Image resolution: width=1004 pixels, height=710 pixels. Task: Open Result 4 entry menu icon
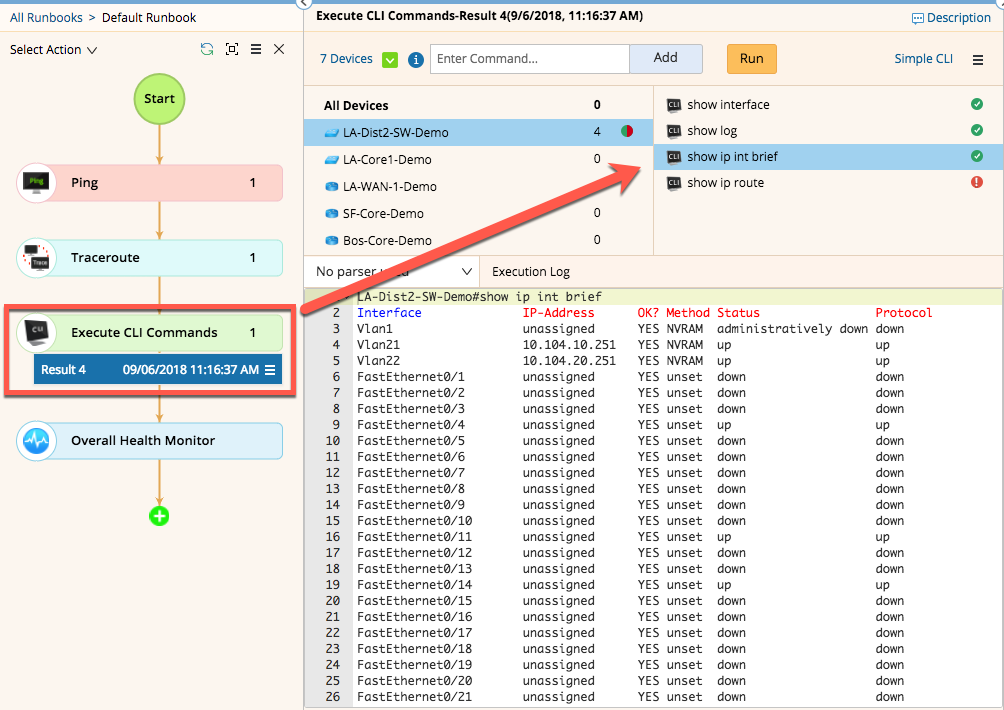tap(270, 370)
